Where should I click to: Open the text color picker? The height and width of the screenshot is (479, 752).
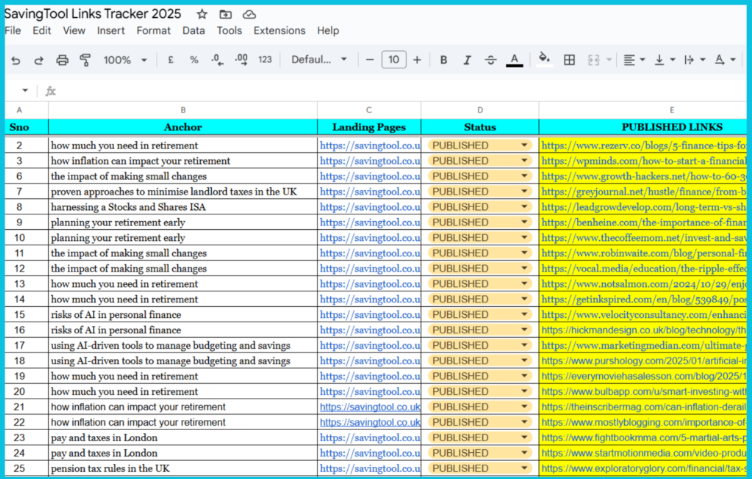(x=514, y=60)
